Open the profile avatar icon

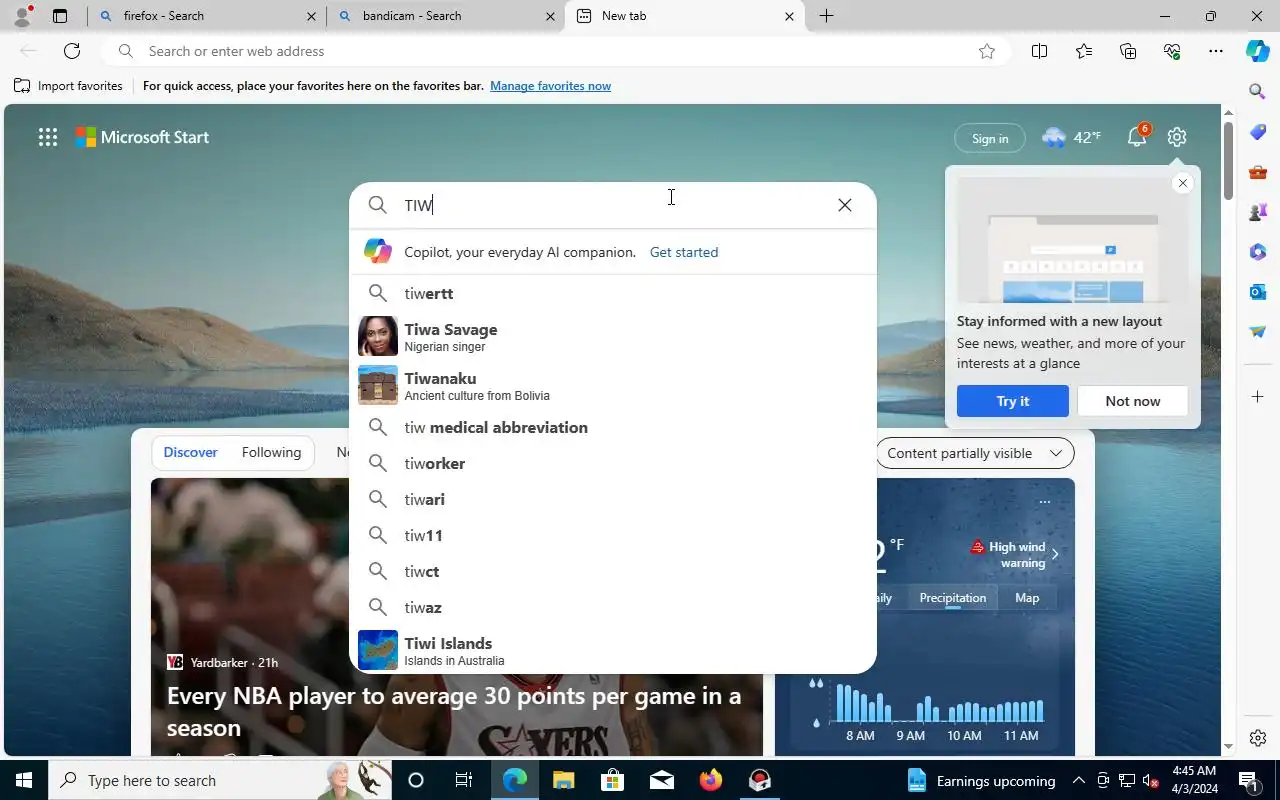22,15
